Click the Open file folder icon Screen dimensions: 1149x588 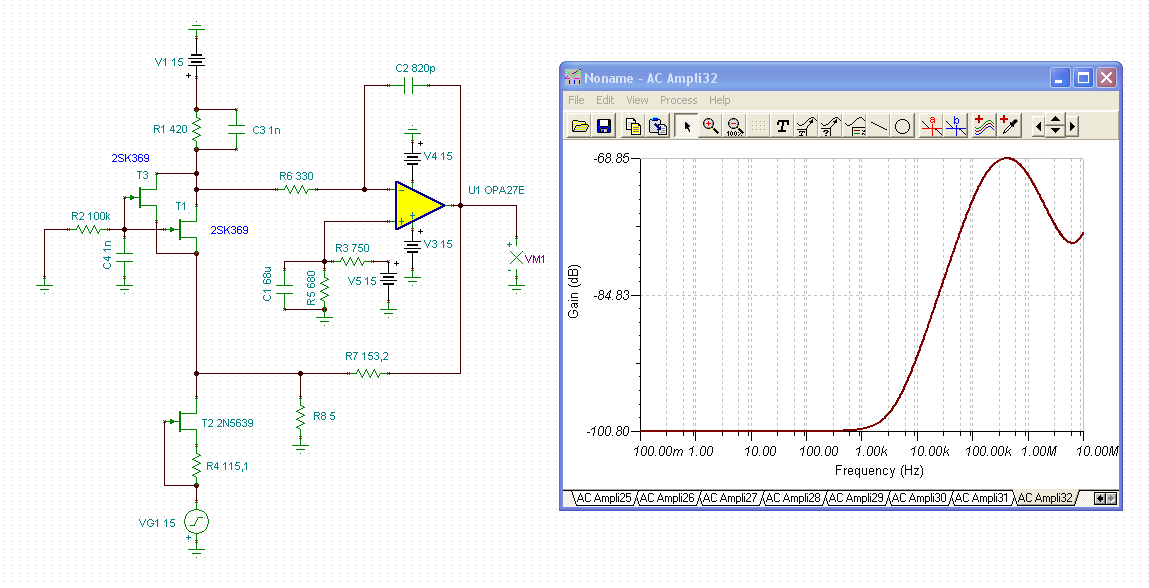coord(580,126)
